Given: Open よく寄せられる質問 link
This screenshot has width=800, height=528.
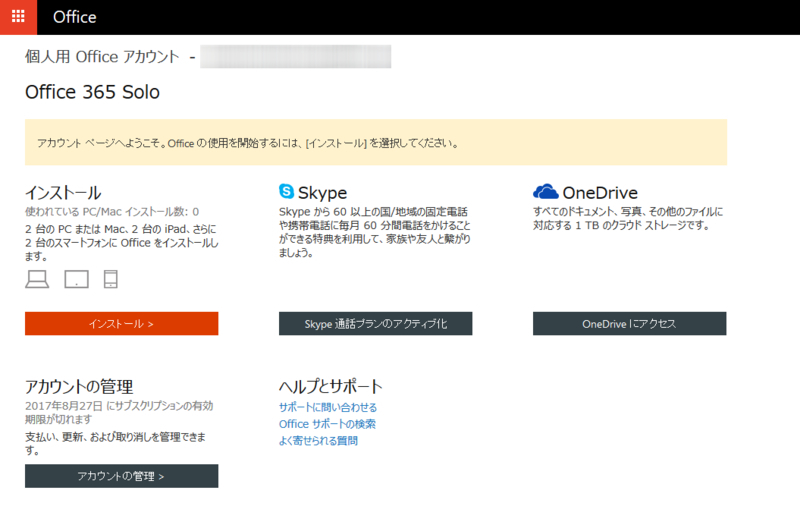Looking at the screenshot, I should coord(318,441).
